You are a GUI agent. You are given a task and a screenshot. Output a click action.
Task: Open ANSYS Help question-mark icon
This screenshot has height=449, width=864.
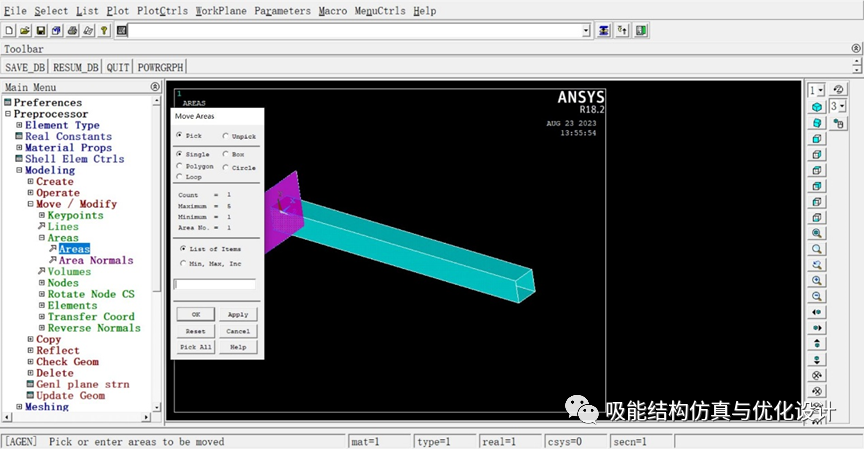104,31
